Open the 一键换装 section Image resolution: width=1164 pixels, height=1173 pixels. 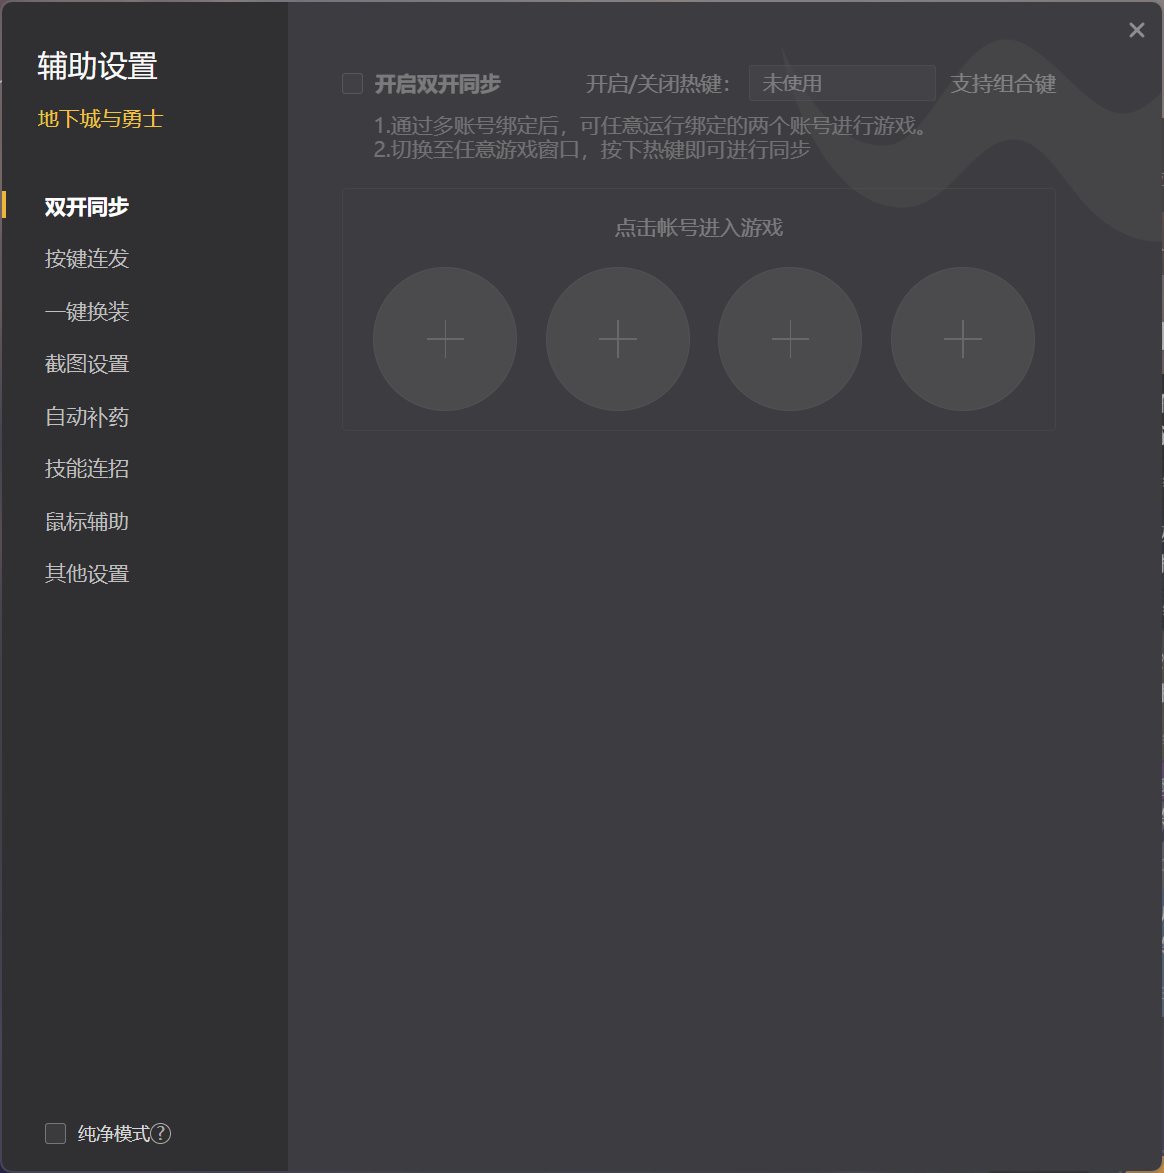[x=87, y=311]
